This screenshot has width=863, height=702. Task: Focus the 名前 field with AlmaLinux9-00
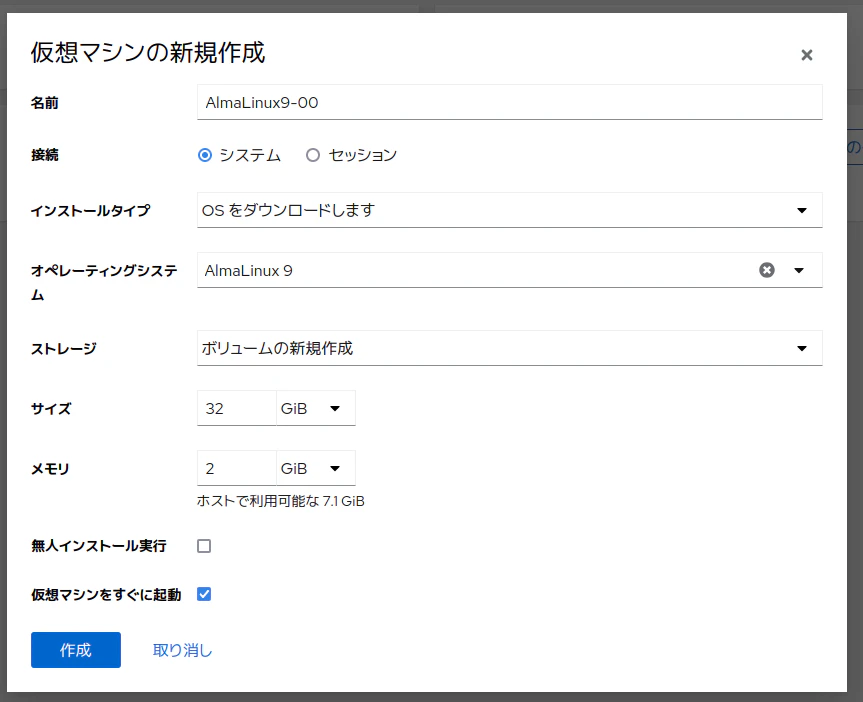click(510, 102)
